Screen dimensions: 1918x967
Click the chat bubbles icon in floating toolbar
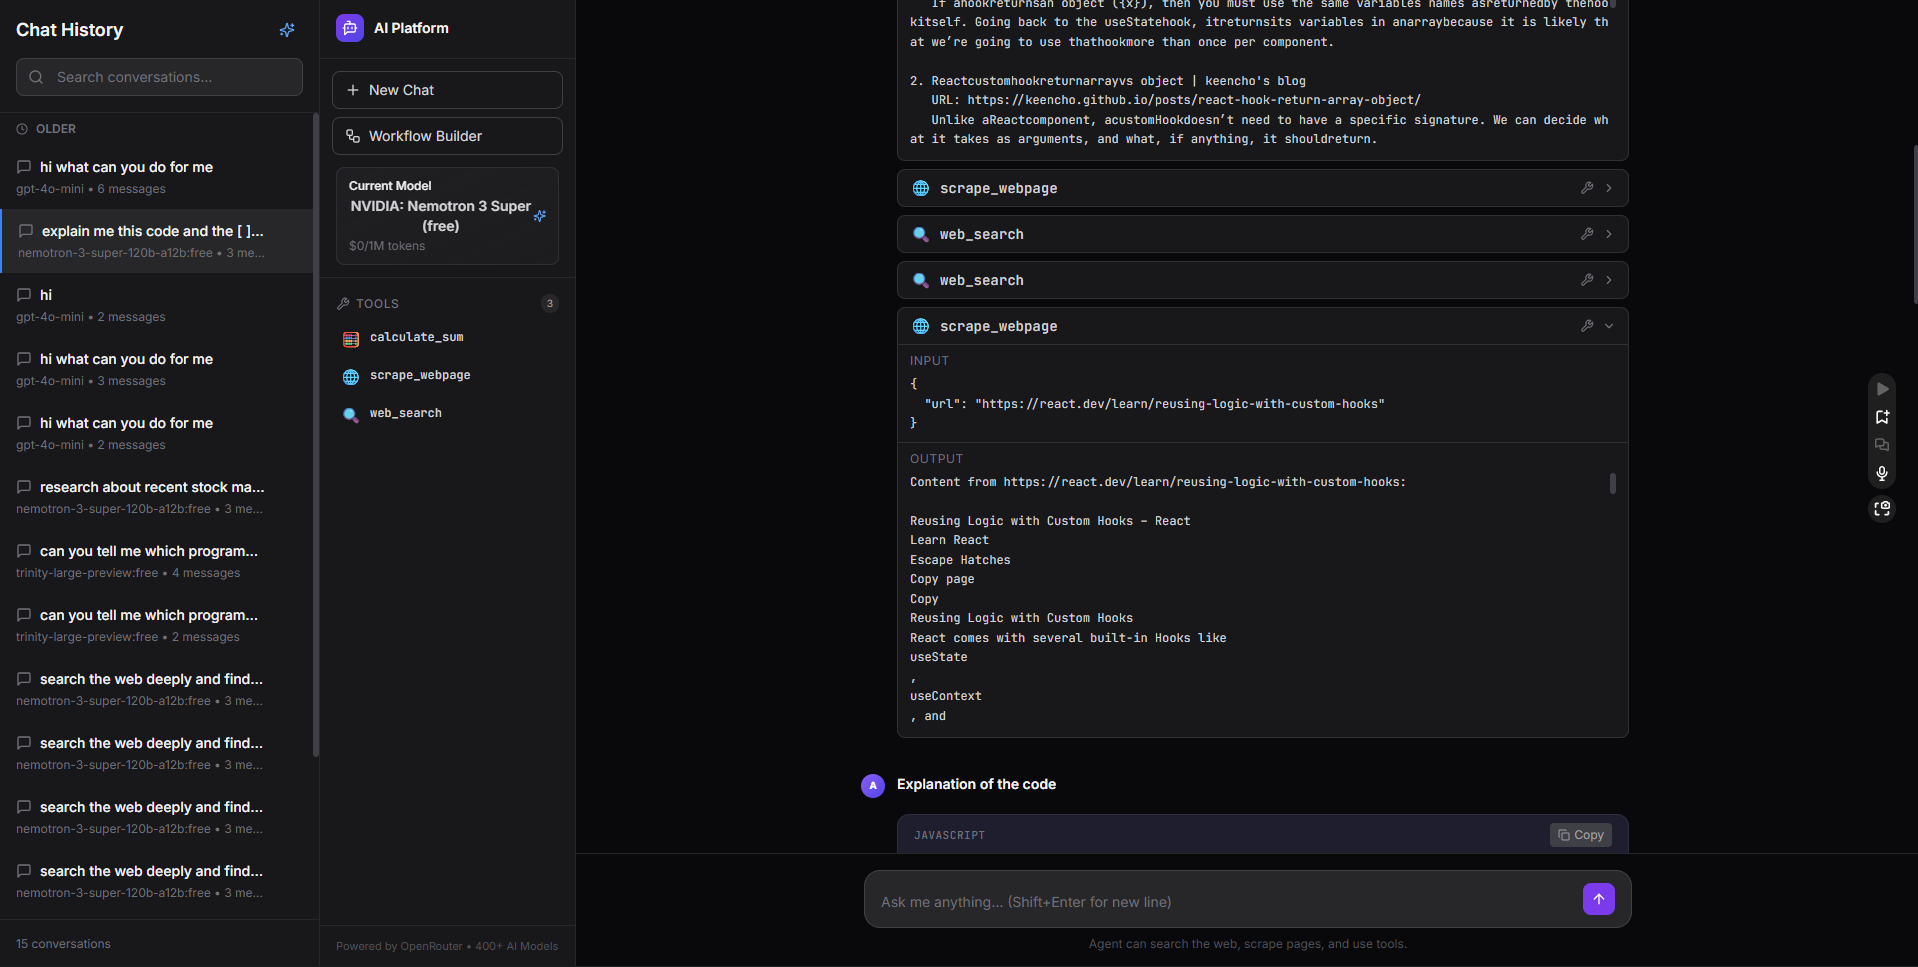pos(1882,445)
